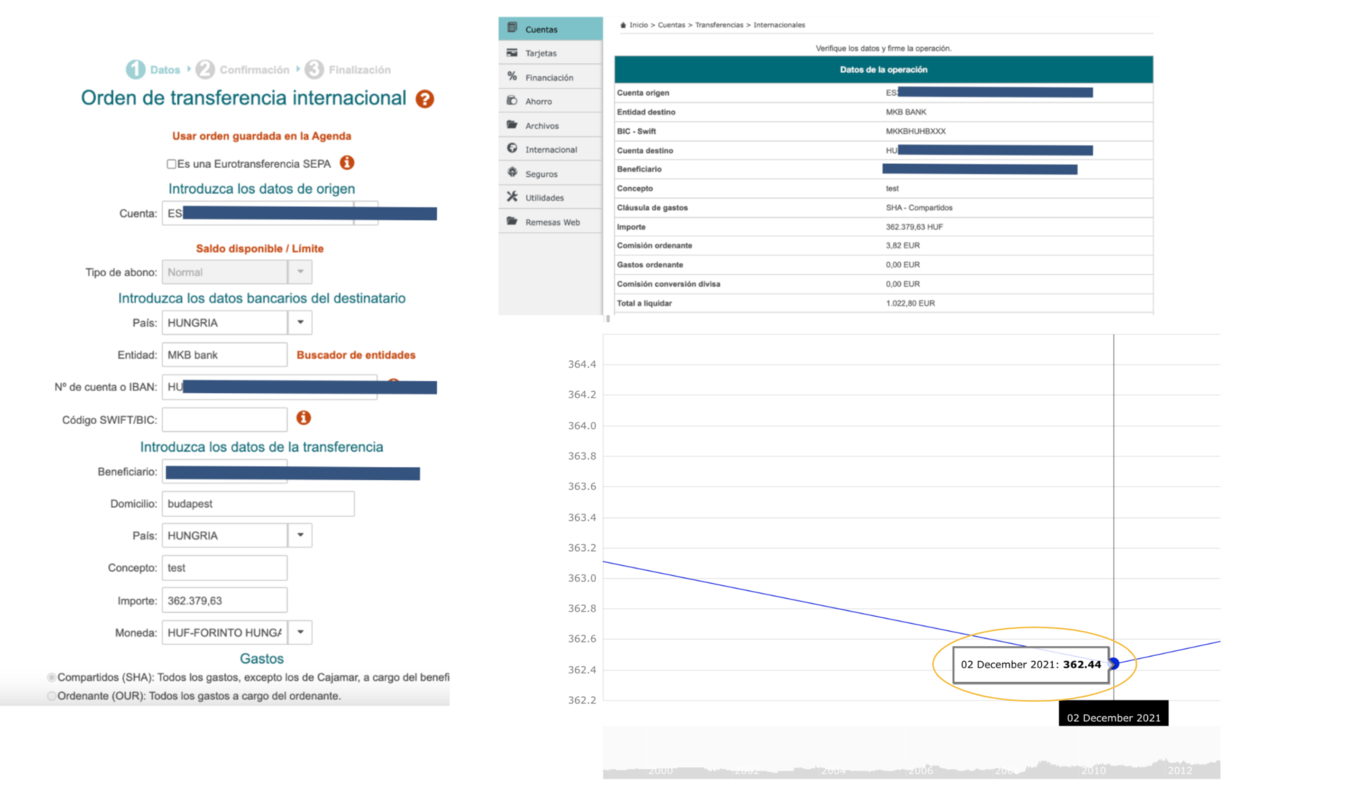
Task: Select Ordenante (OUR) expenses option
Action: pos(52,696)
